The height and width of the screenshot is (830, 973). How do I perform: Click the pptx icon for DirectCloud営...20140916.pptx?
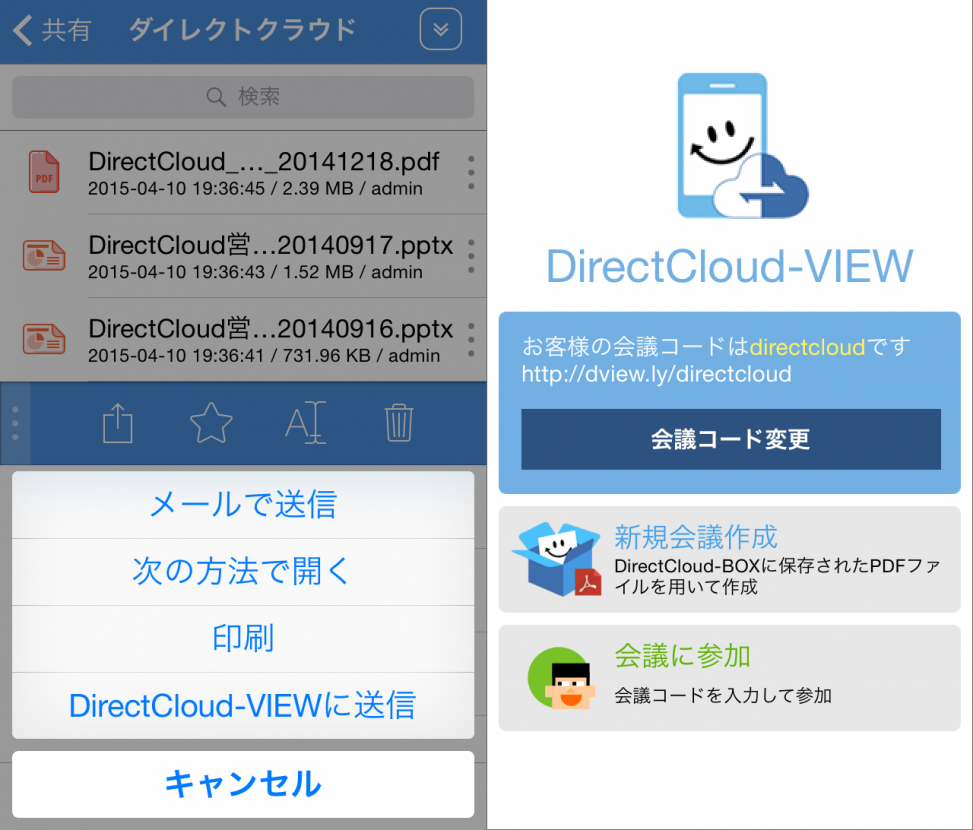click(x=44, y=339)
